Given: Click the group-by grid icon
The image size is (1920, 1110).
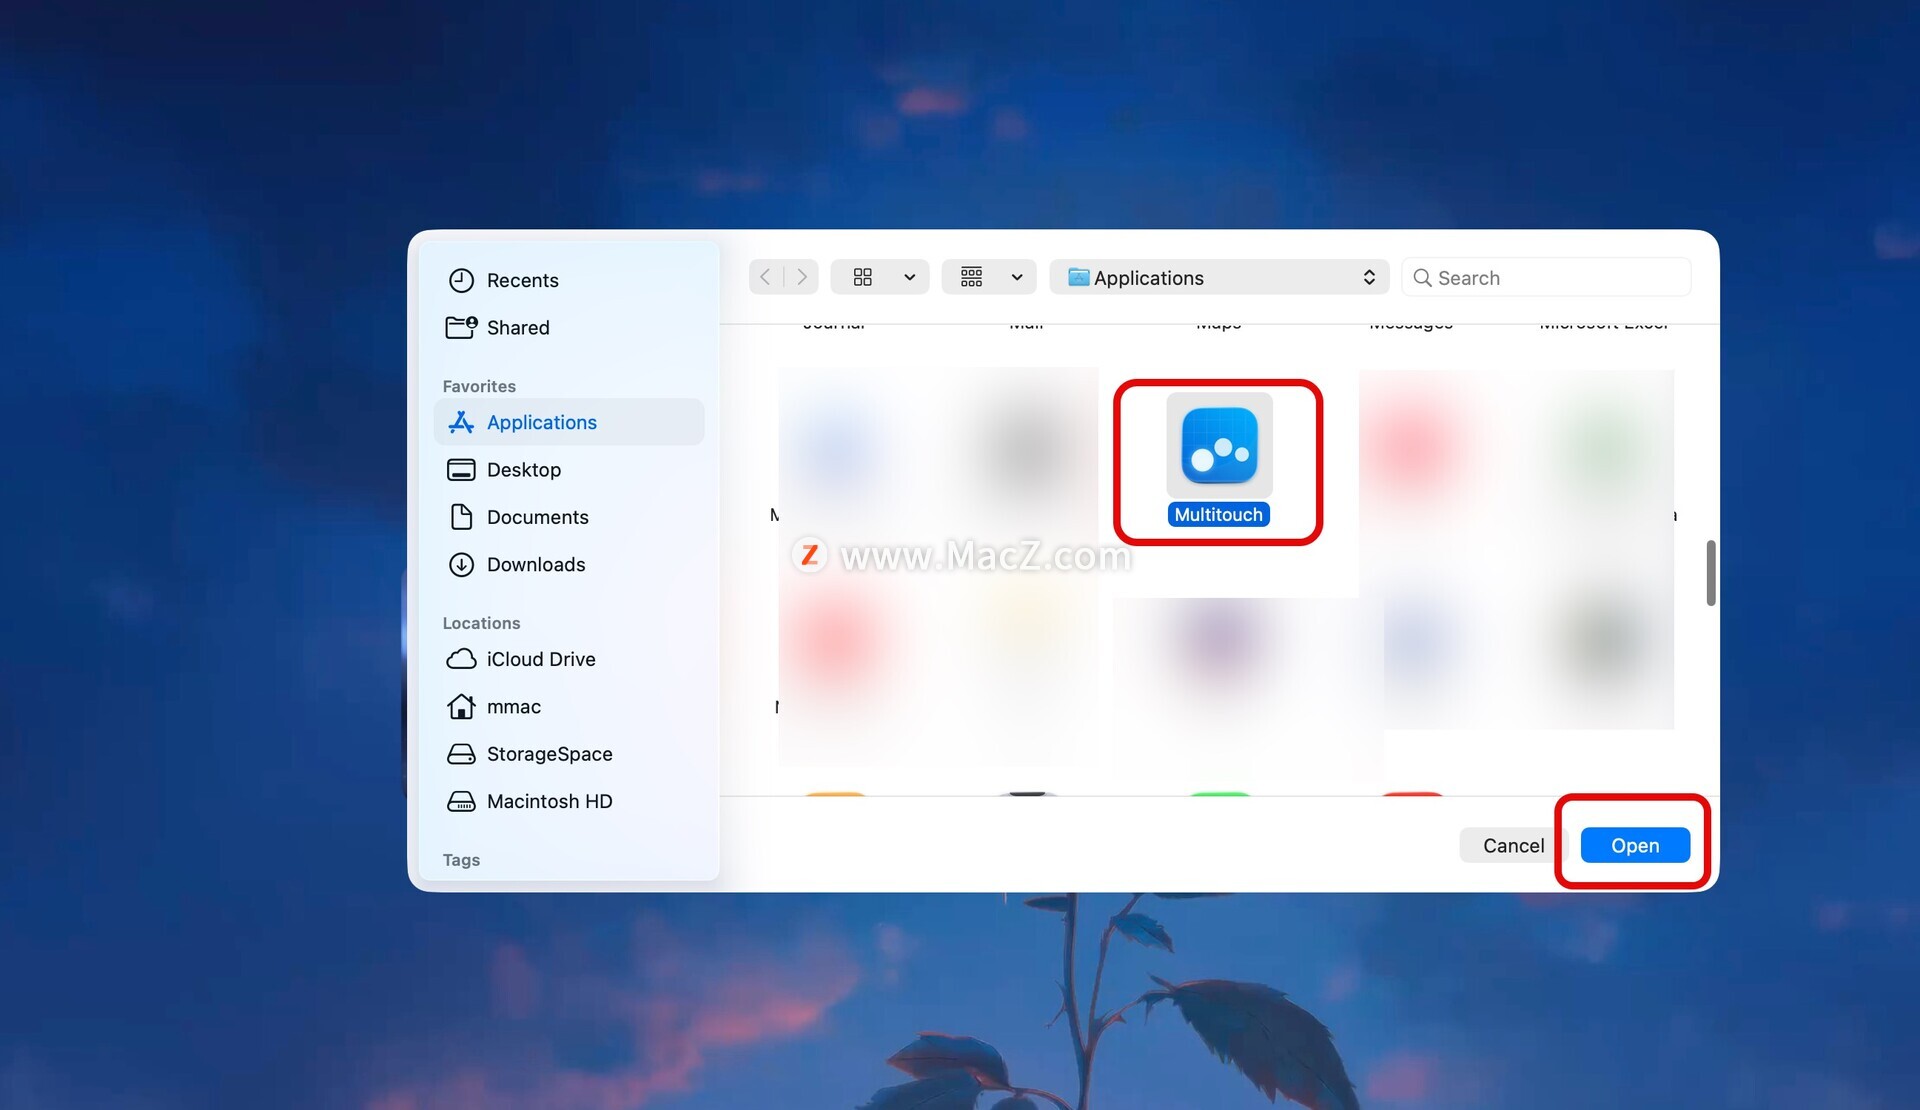Looking at the screenshot, I should (x=972, y=277).
